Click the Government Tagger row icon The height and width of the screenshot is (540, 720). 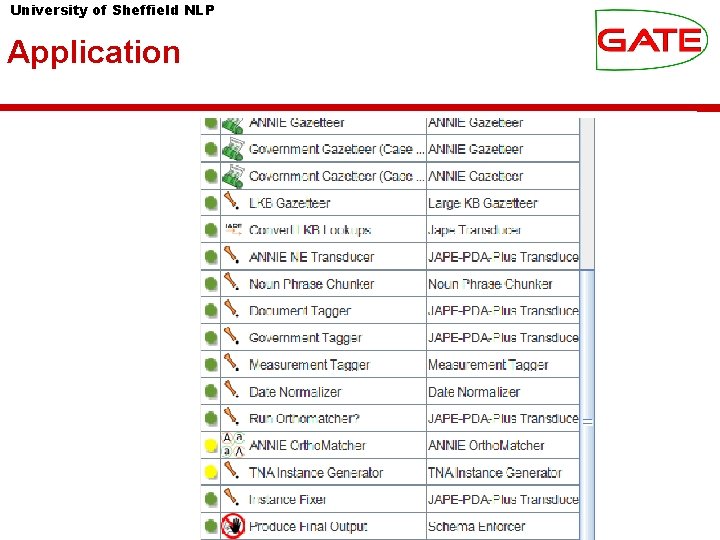coord(231,336)
